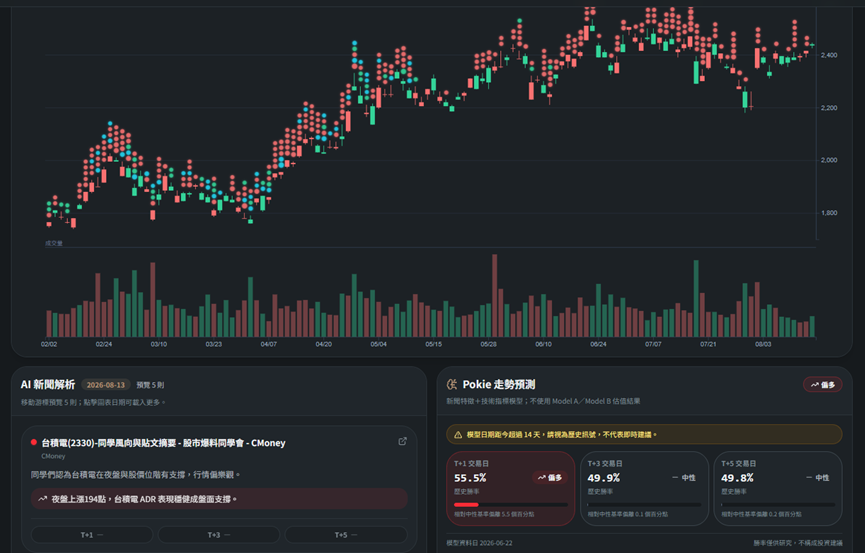This screenshot has width=865, height=553.
Task: Click the 49.8% win rate value
Action: tap(737, 478)
